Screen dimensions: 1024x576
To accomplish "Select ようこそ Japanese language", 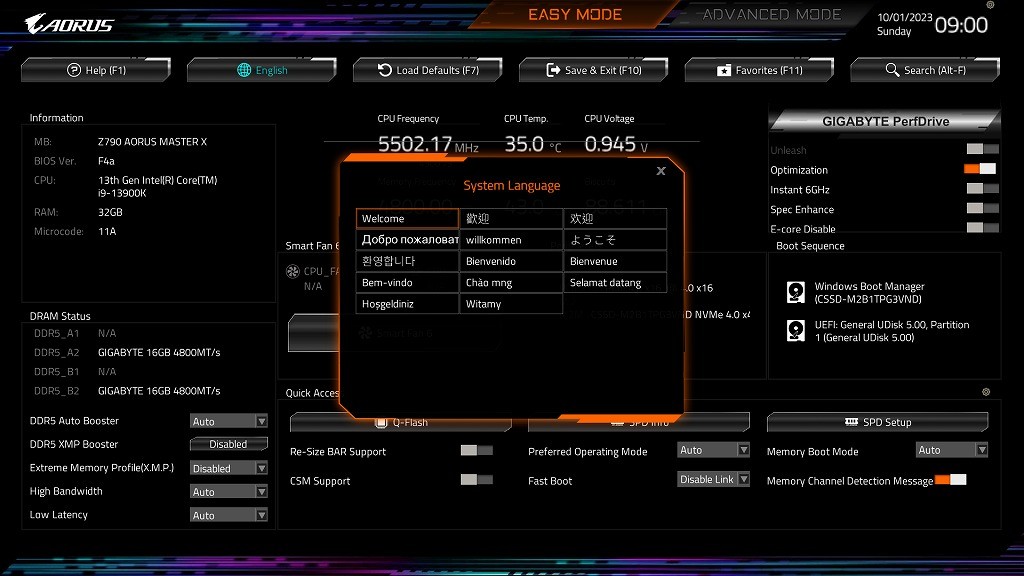I will (x=615, y=240).
